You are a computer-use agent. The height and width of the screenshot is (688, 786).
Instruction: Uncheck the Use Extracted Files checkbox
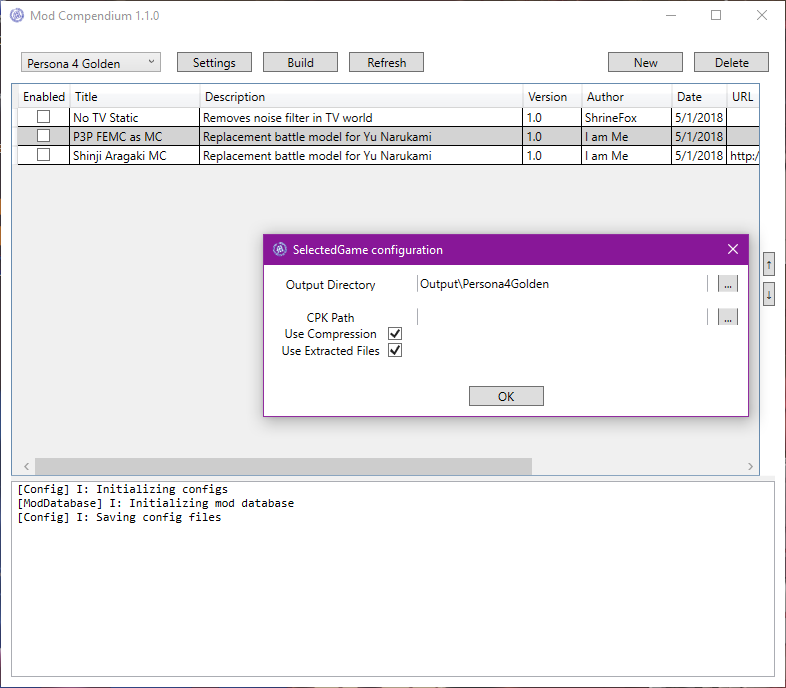pyautogui.click(x=395, y=351)
